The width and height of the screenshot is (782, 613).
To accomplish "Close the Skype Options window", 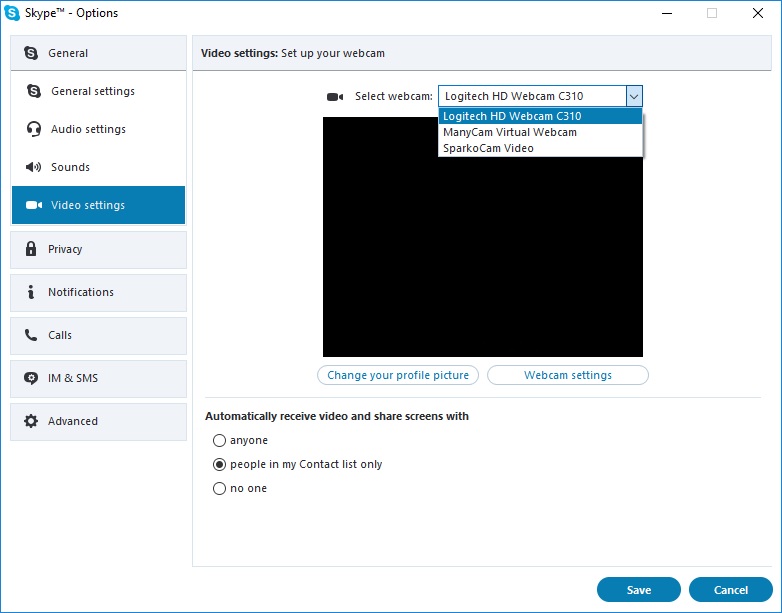I will pyautogui.click(x=758, y=13).
